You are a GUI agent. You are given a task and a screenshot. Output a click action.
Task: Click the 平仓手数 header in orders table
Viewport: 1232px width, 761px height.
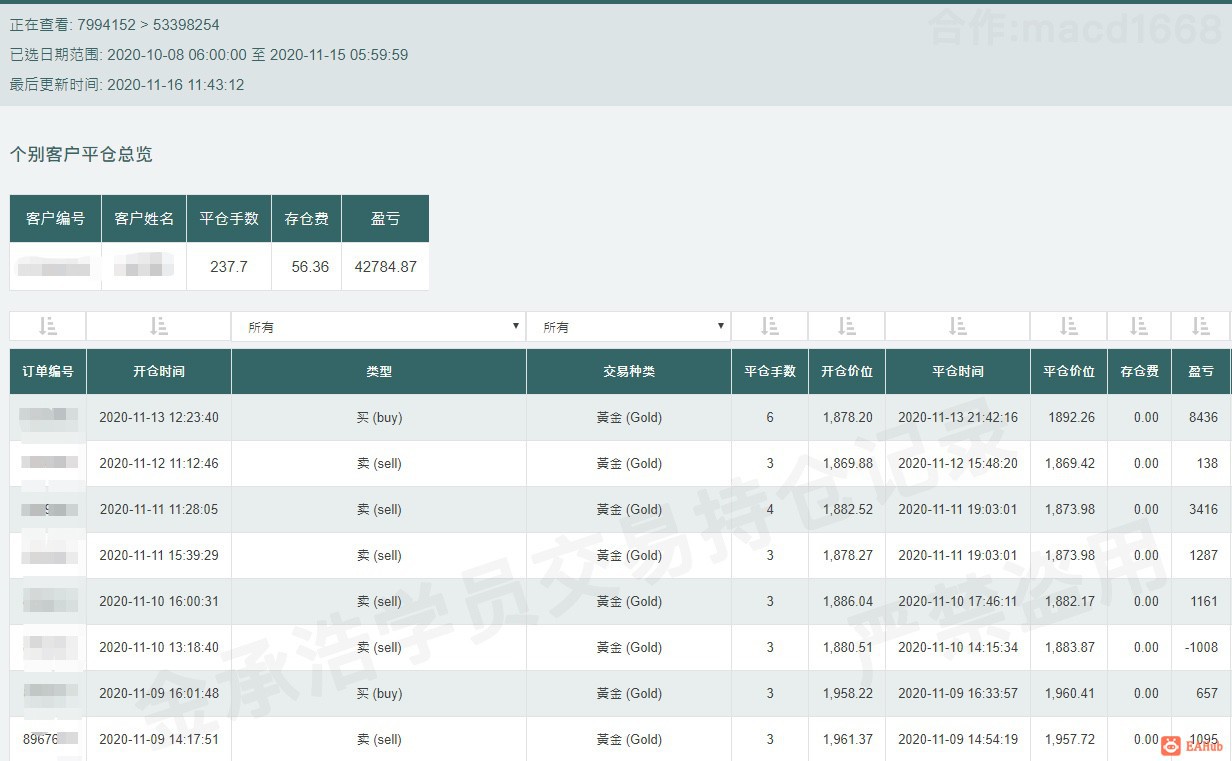click(x=770, y=371)
